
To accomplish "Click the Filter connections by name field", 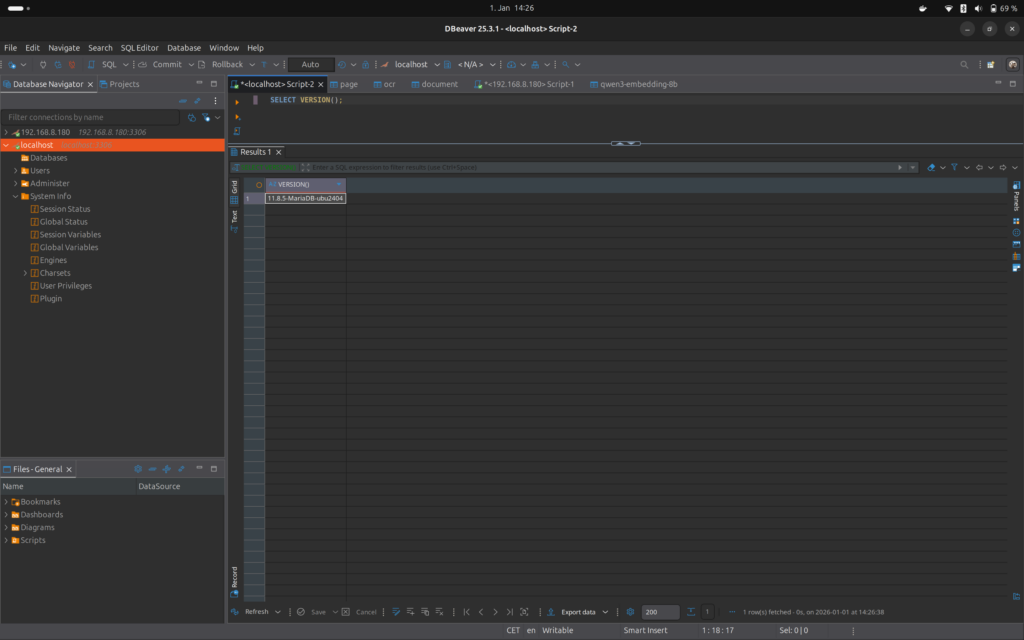I will [x=92, y=117].
